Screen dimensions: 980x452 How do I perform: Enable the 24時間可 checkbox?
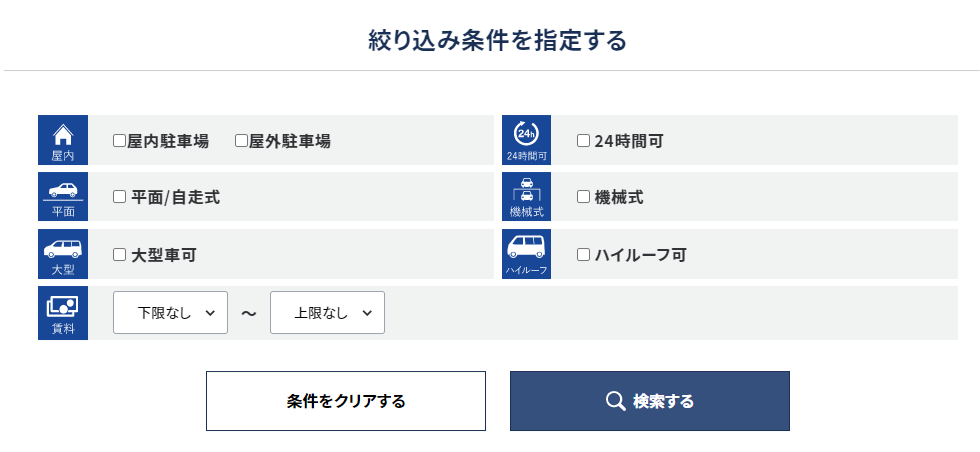pyautogui.click(x=584, y=141)
